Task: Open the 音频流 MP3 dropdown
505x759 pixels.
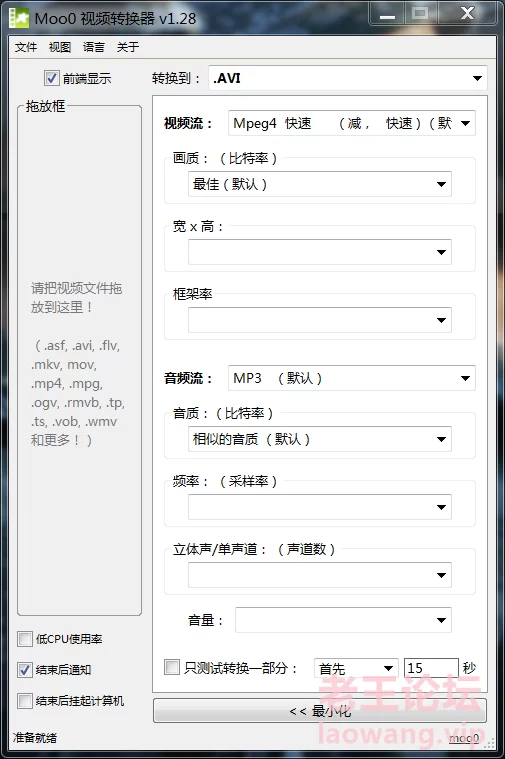Action: pyautogui.click(x=352, y=378)
